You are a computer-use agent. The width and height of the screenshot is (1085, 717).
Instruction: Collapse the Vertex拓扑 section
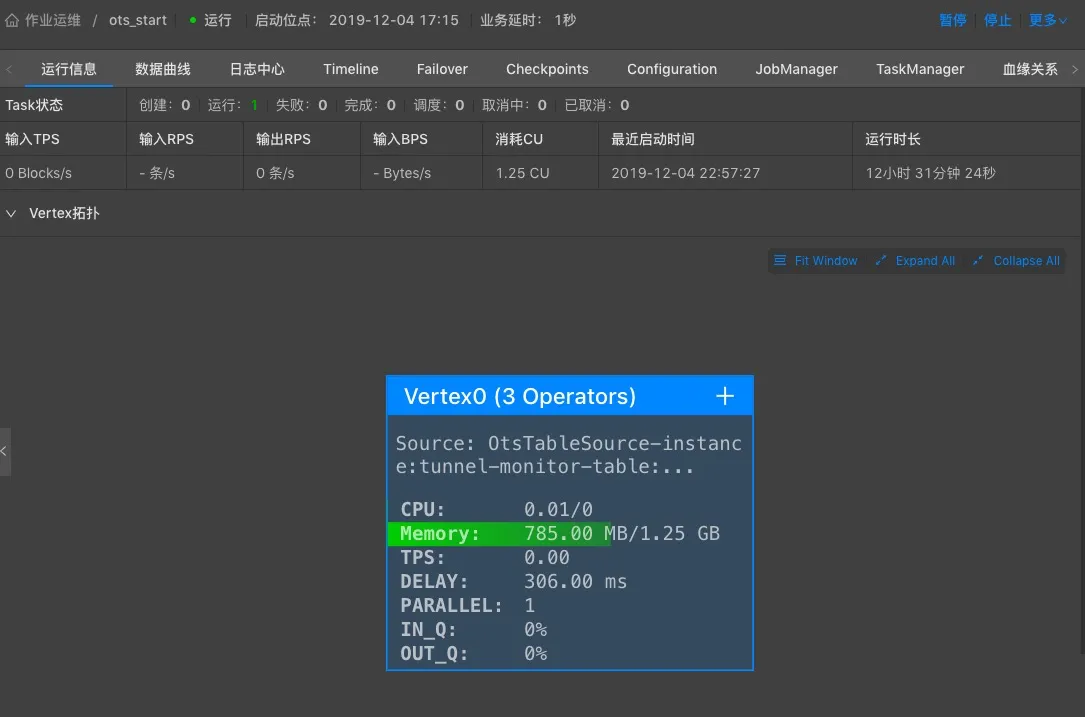point(11,213)
